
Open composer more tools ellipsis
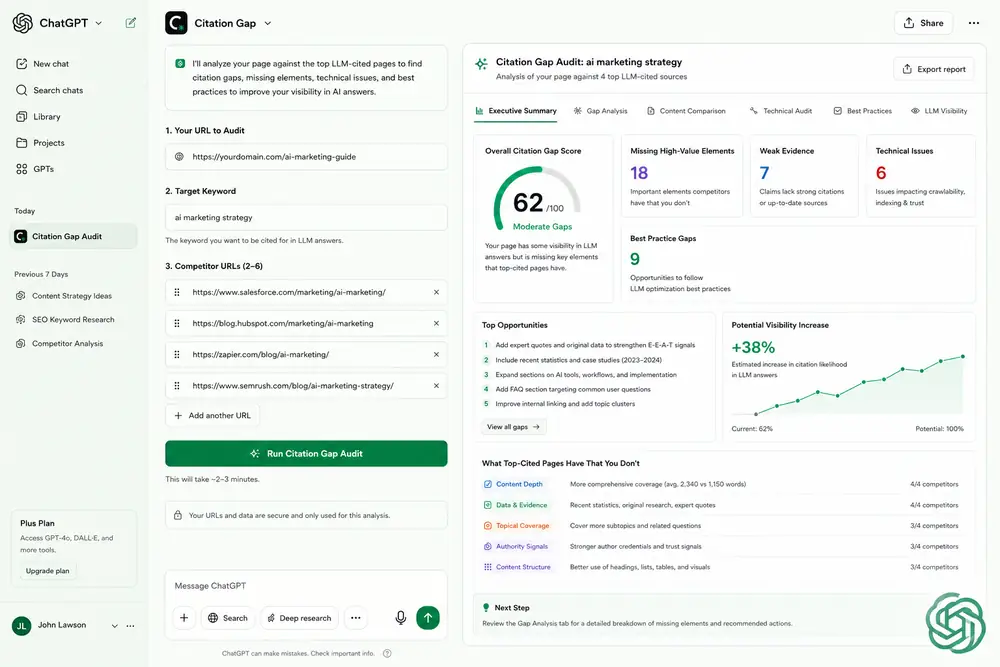pyautogui.click(x=356, y=617)
